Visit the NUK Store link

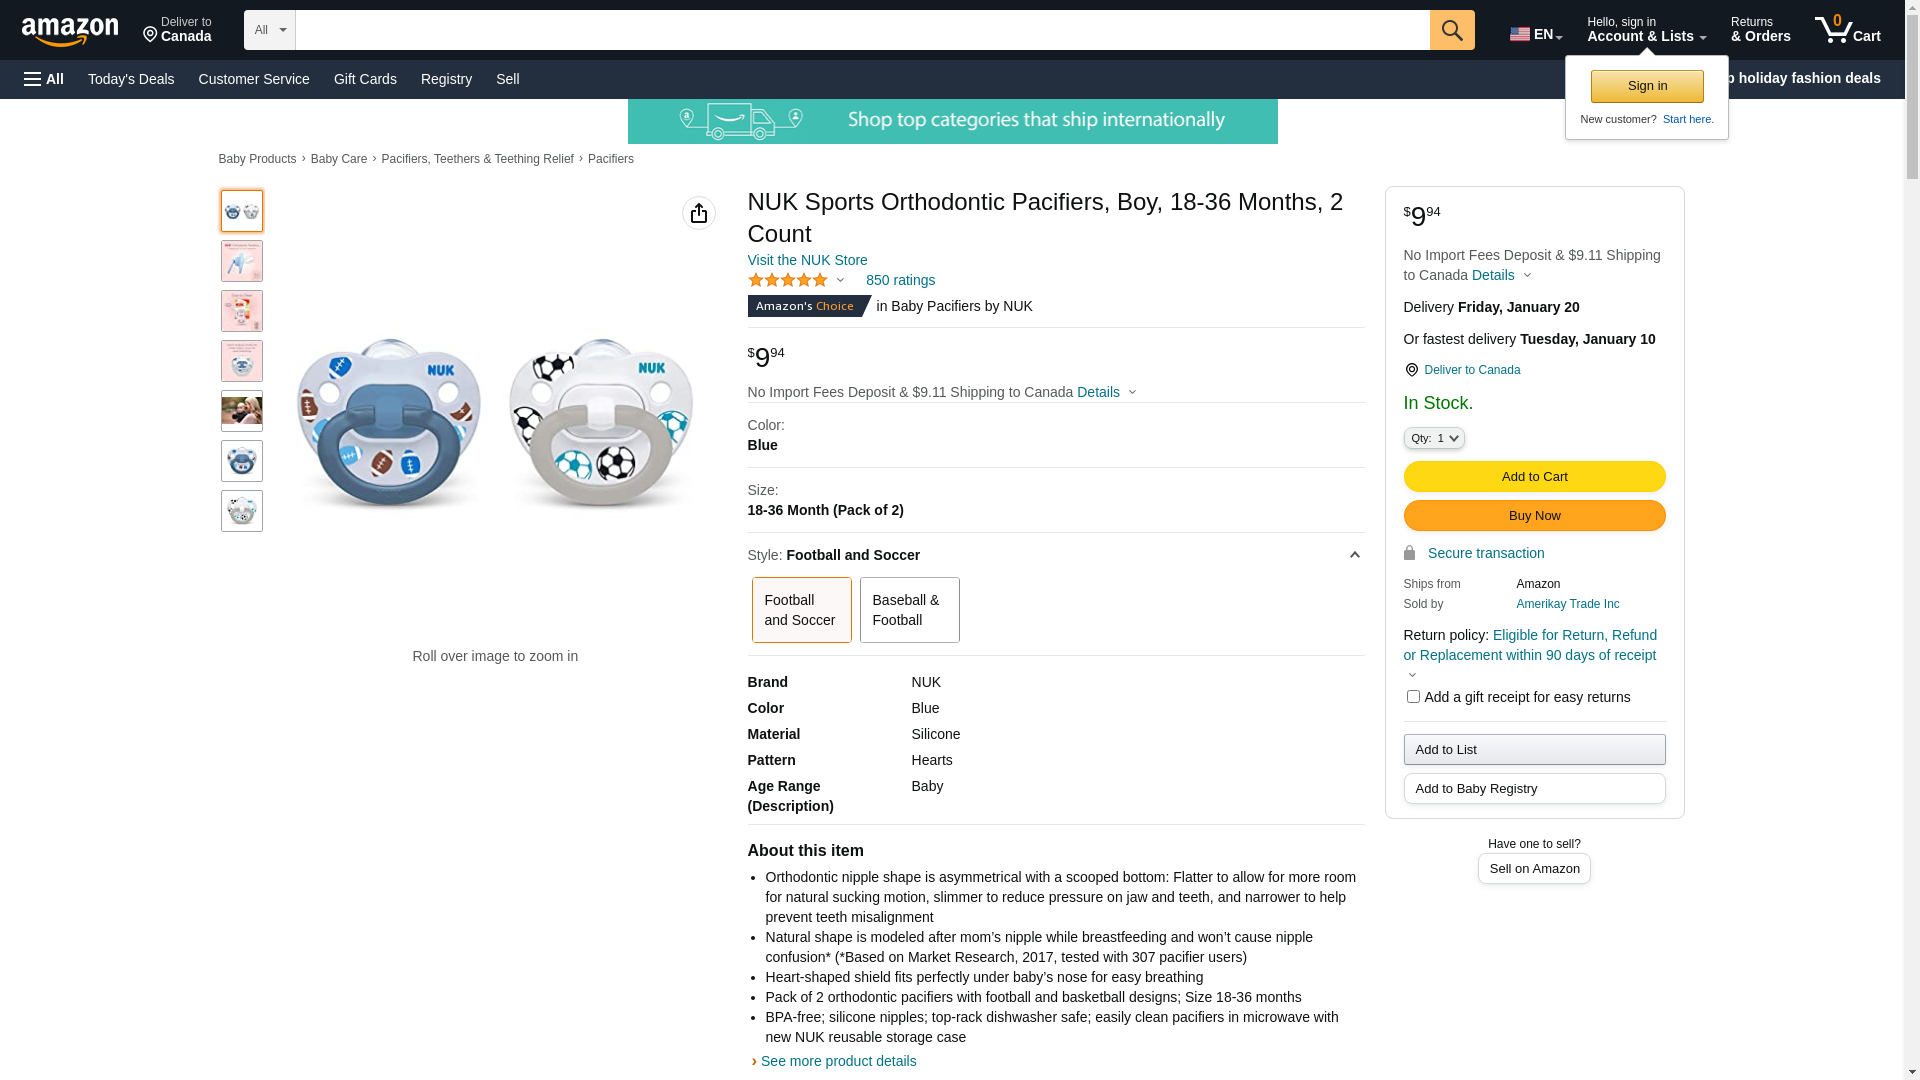coord(807,260)
